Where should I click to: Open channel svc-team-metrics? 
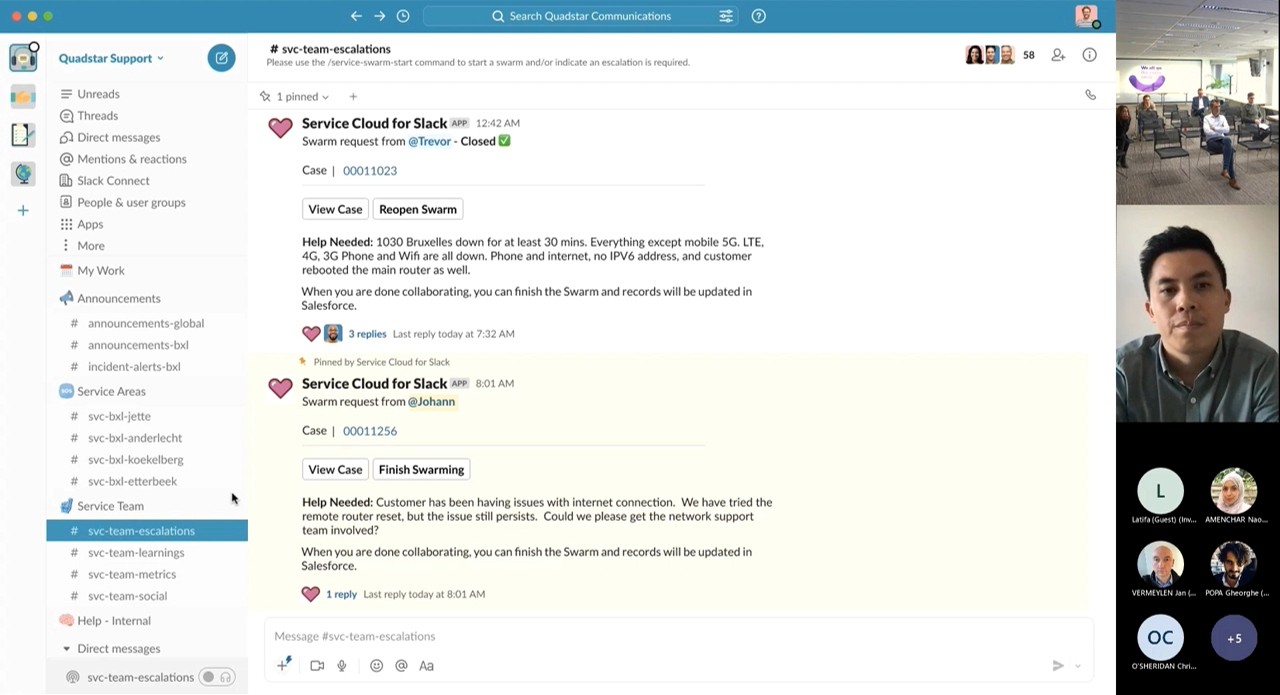132,574
